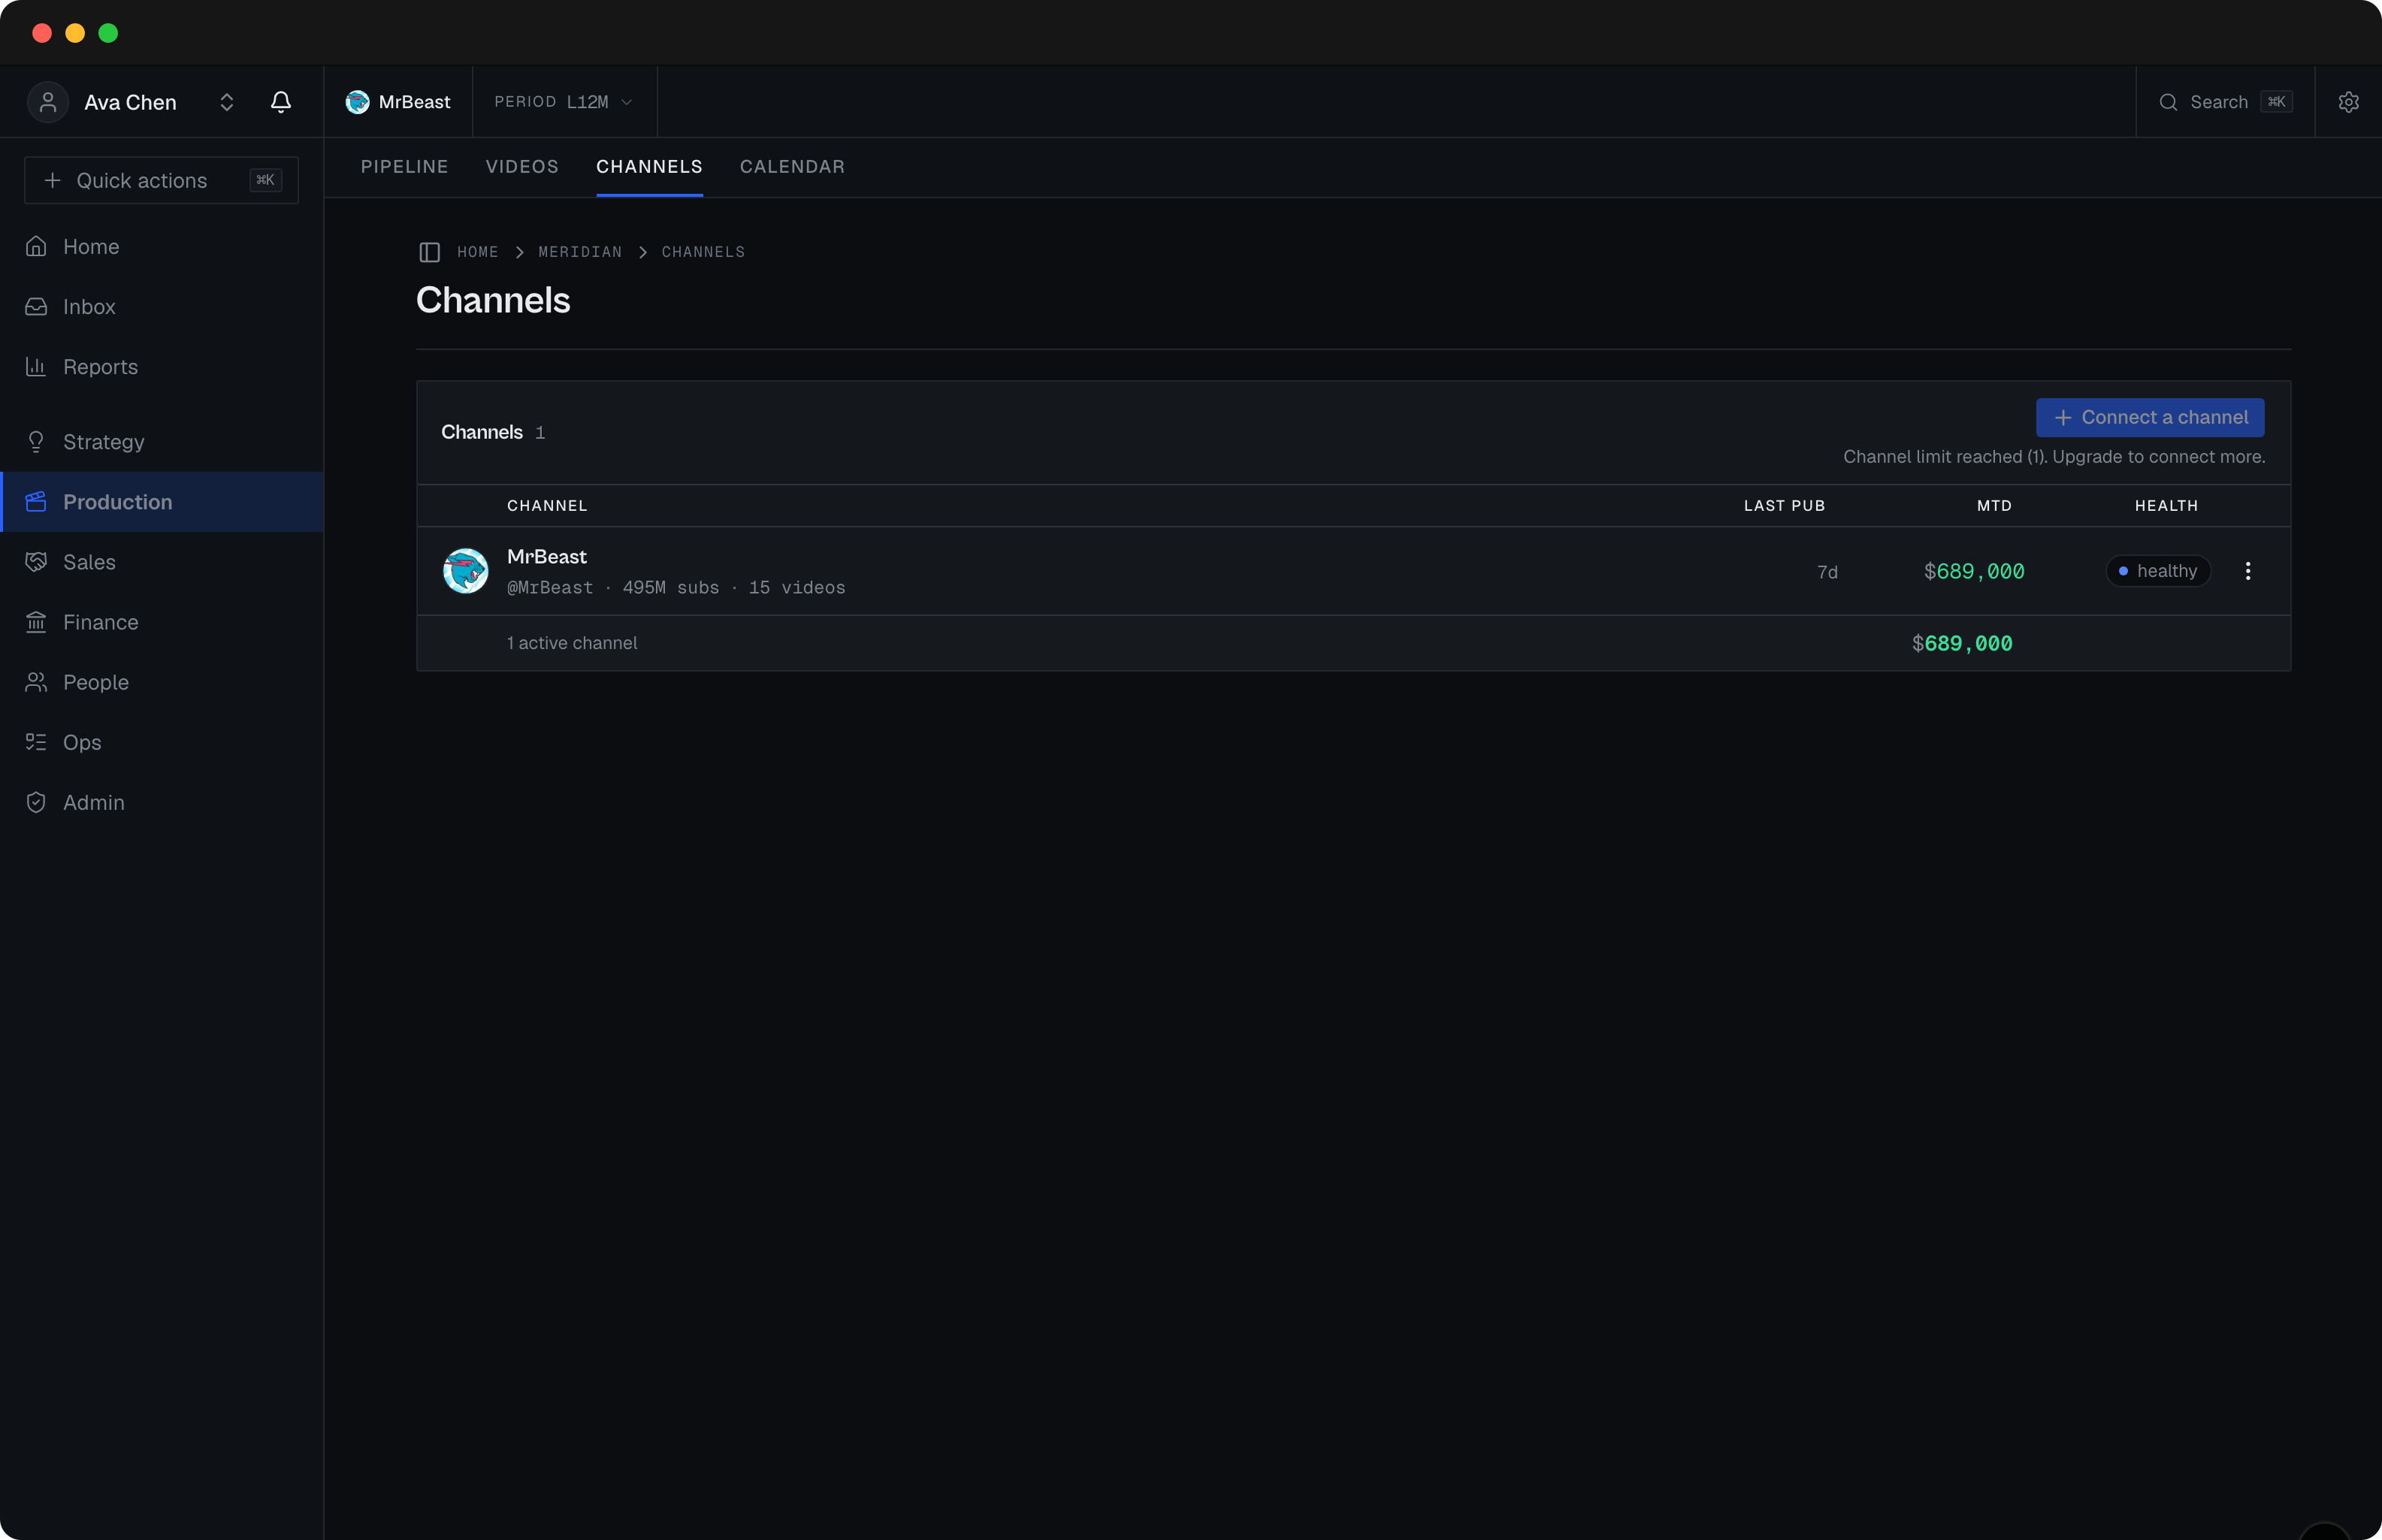Click Meridian breadcrumb link
This screenshot has width=2382, height=1540.
point(580,252)
